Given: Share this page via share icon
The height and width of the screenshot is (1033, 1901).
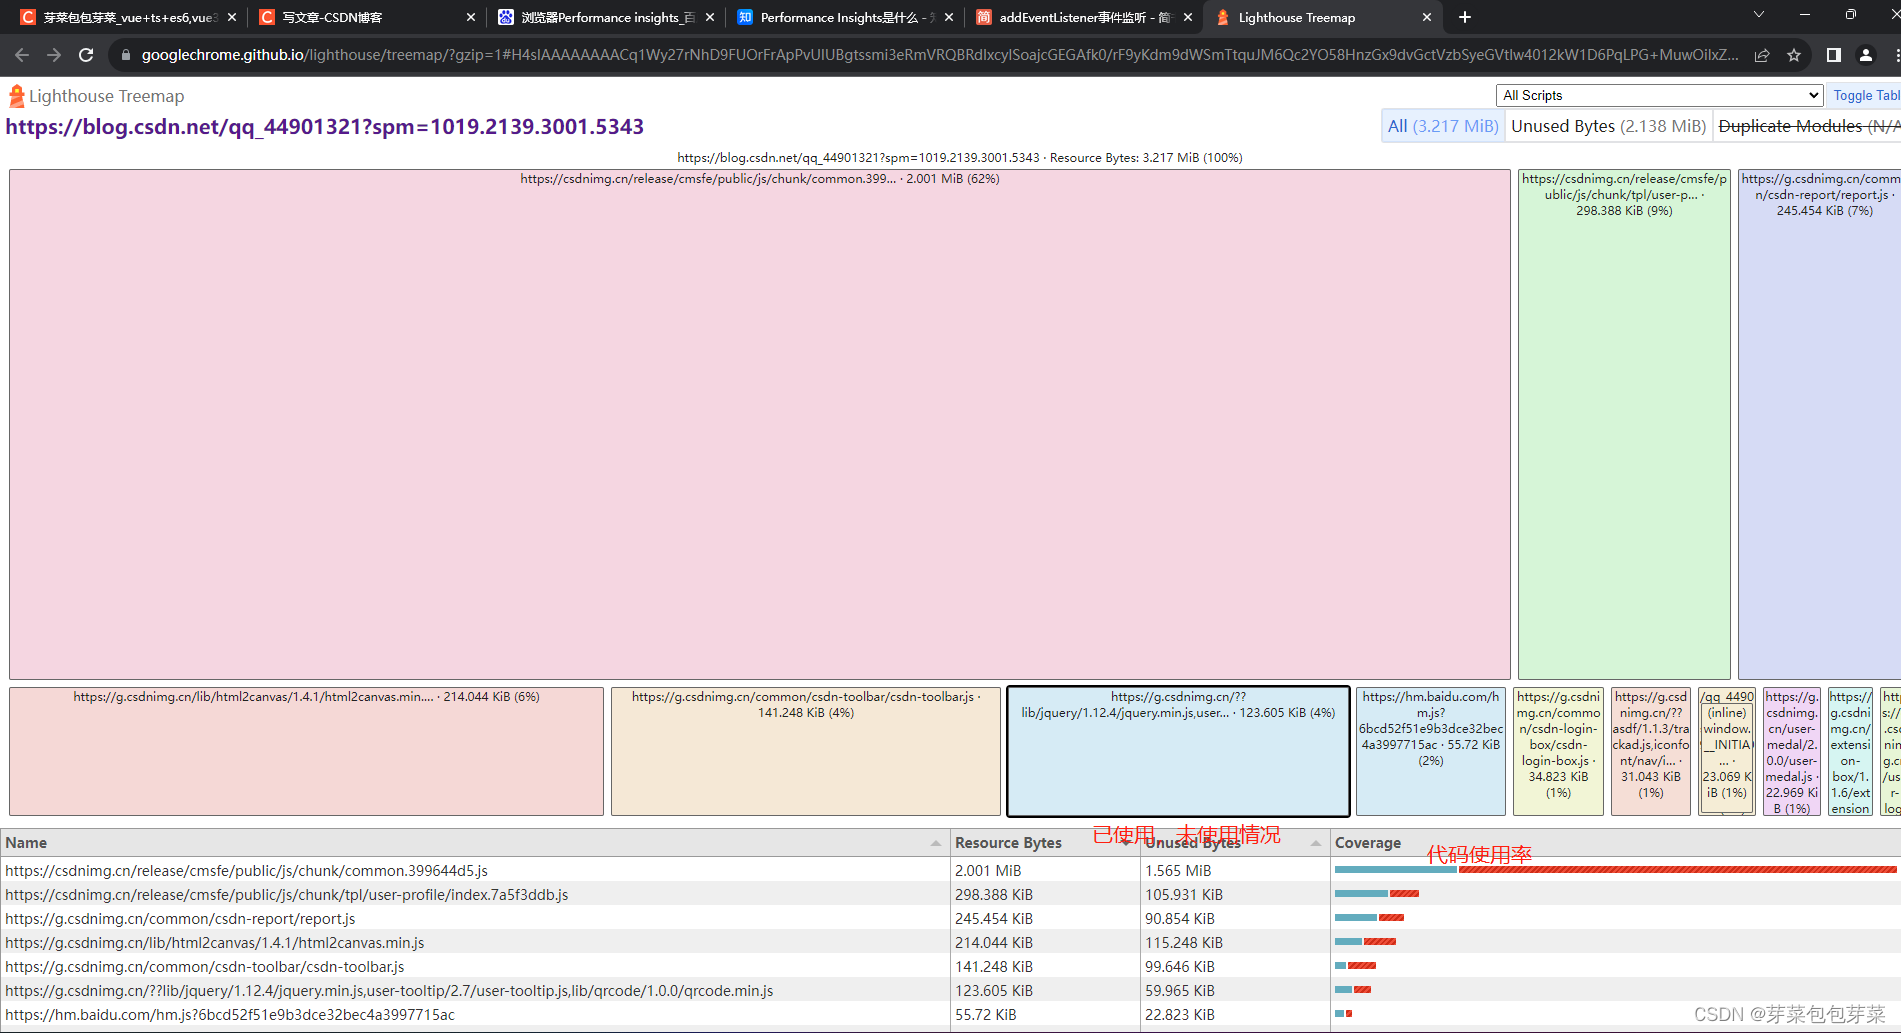Looking at the screenshot, I should click(x=1762, y=55).
